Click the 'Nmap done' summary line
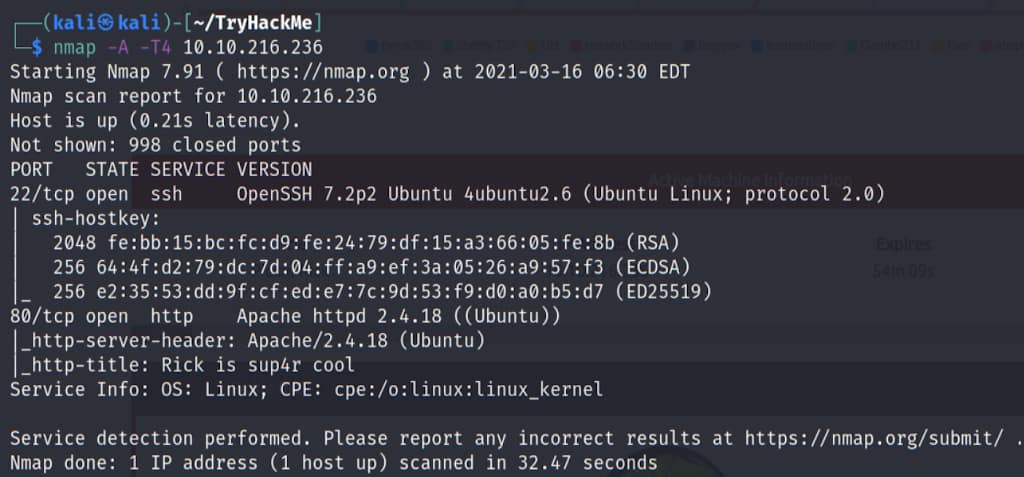This screenshot has width=1024, height=477. point(333,462)
